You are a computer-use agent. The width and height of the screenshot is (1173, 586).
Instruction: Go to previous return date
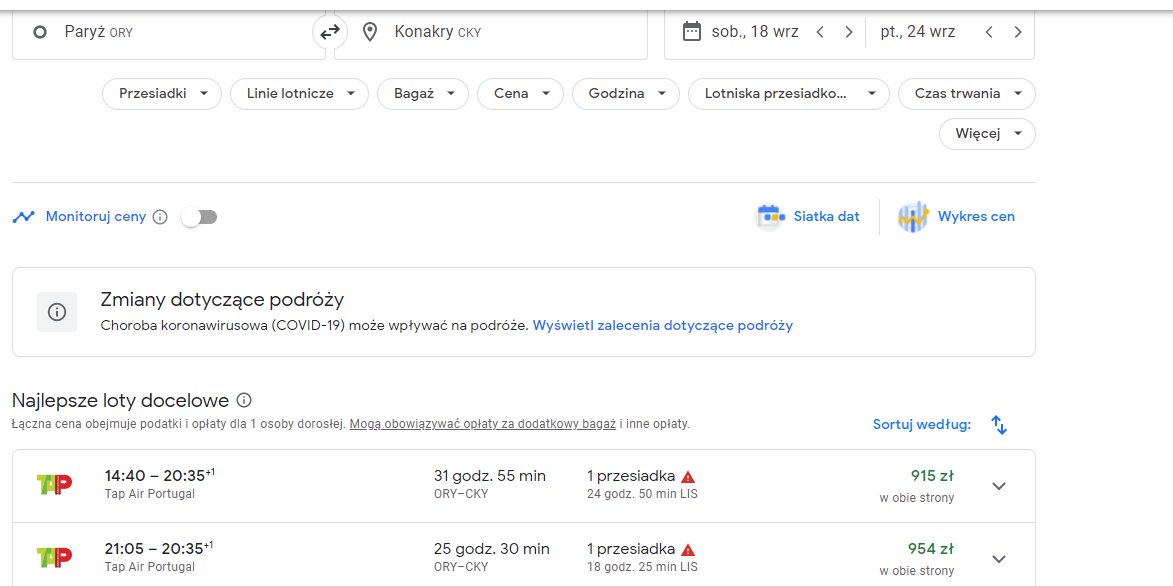coord(989,32)
